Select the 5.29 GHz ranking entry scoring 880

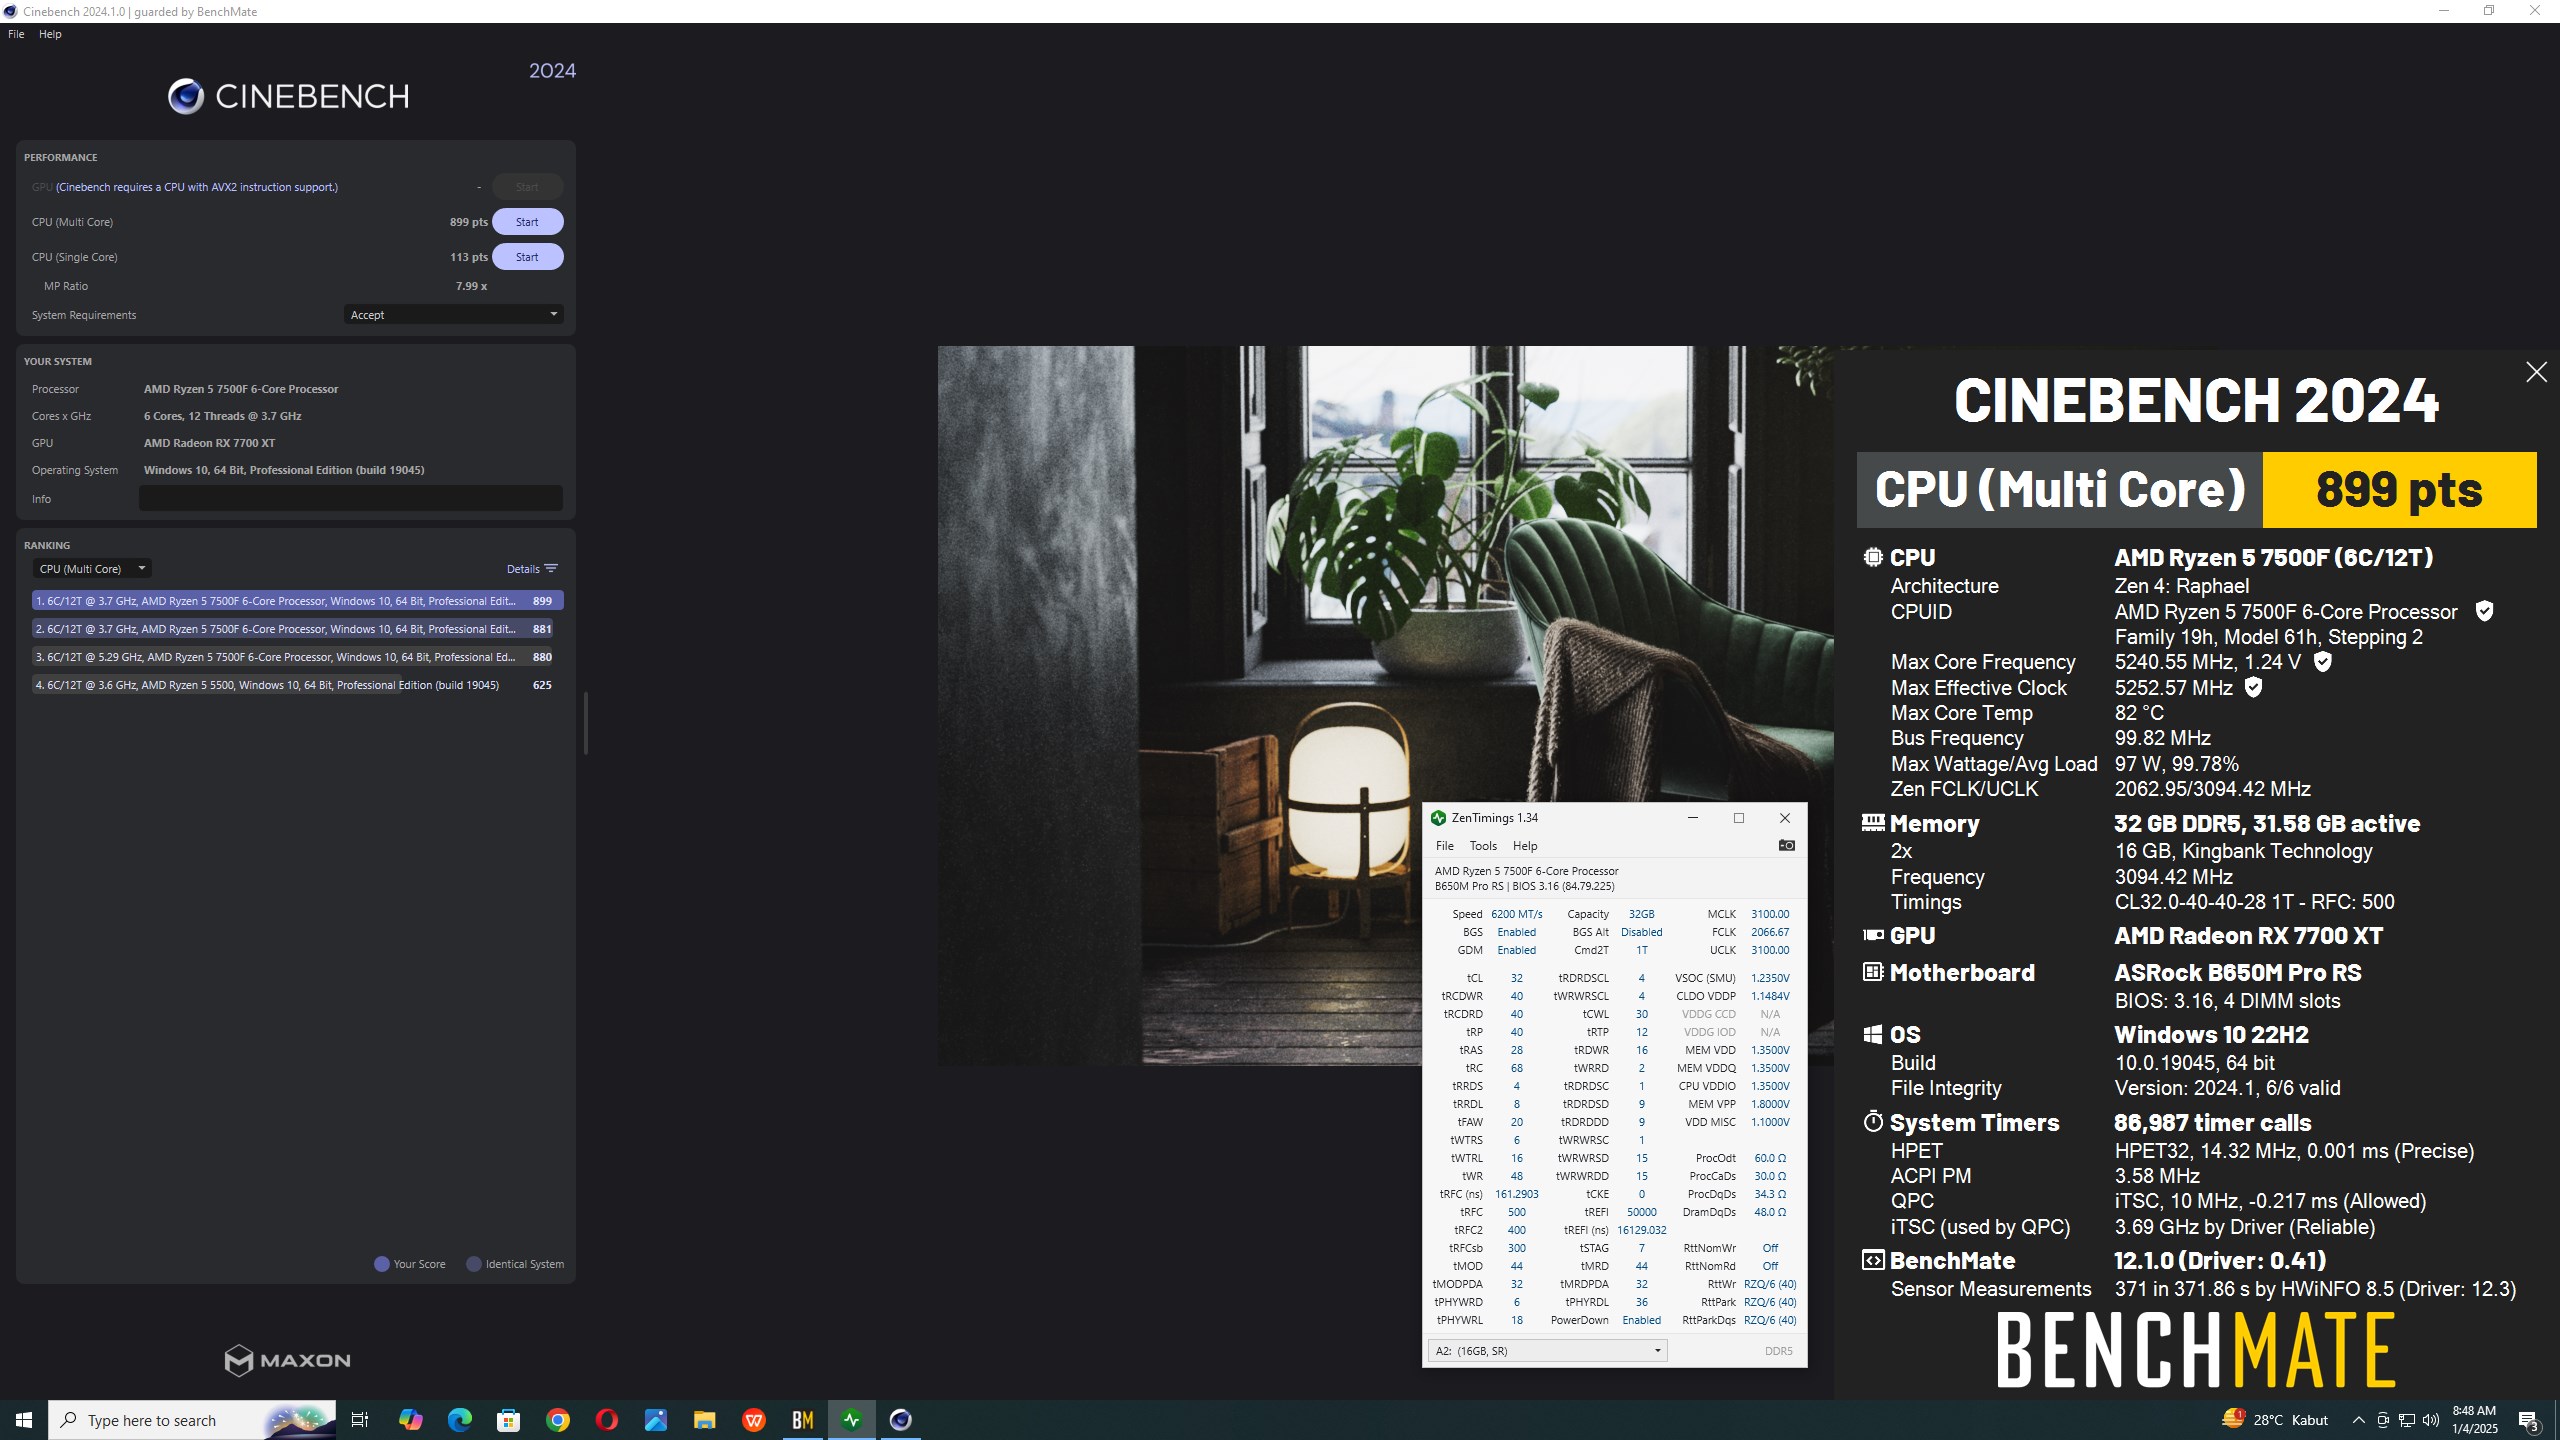tap(292, 657)
